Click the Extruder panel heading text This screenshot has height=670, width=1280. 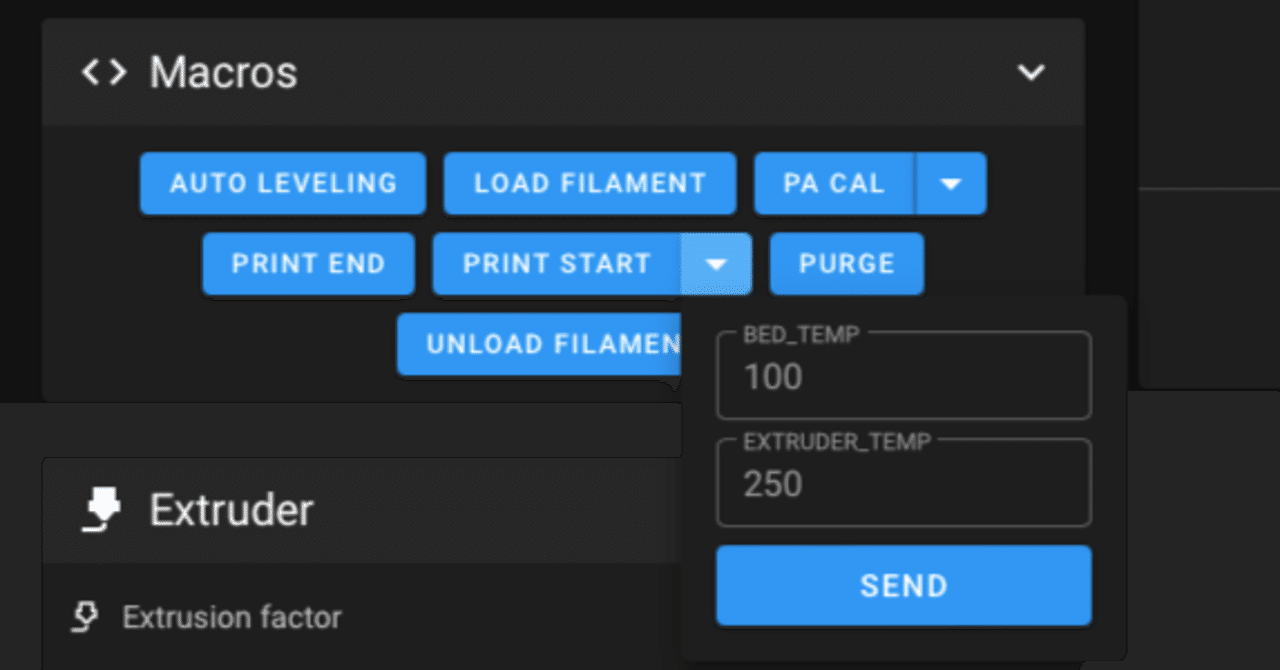pyautogui.click(x=231, y=511)
